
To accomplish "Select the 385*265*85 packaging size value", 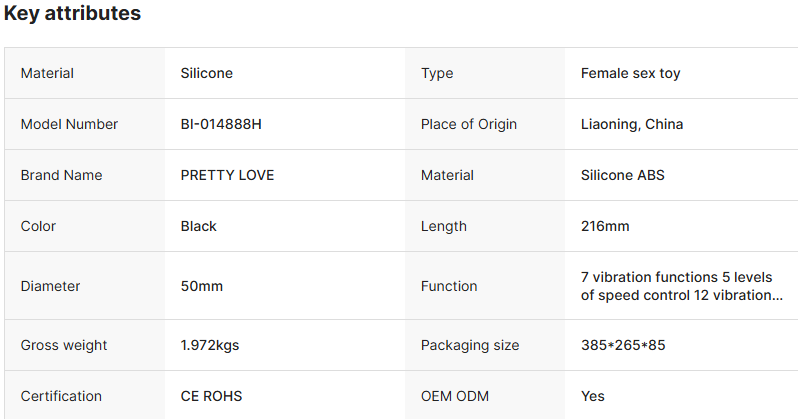I will (x=623, y=345).
